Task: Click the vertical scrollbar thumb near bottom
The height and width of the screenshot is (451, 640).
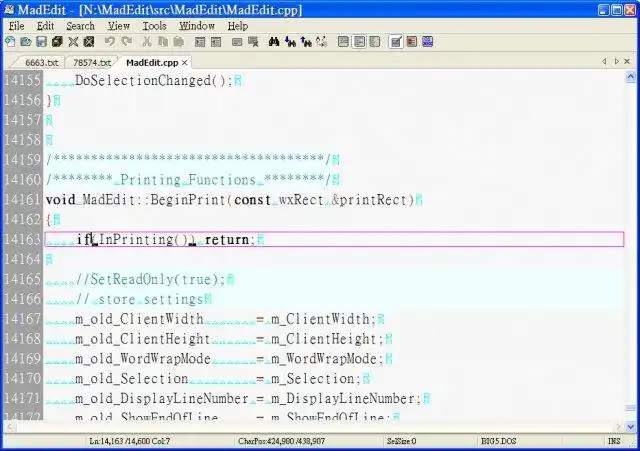Action: coord(631,409)
